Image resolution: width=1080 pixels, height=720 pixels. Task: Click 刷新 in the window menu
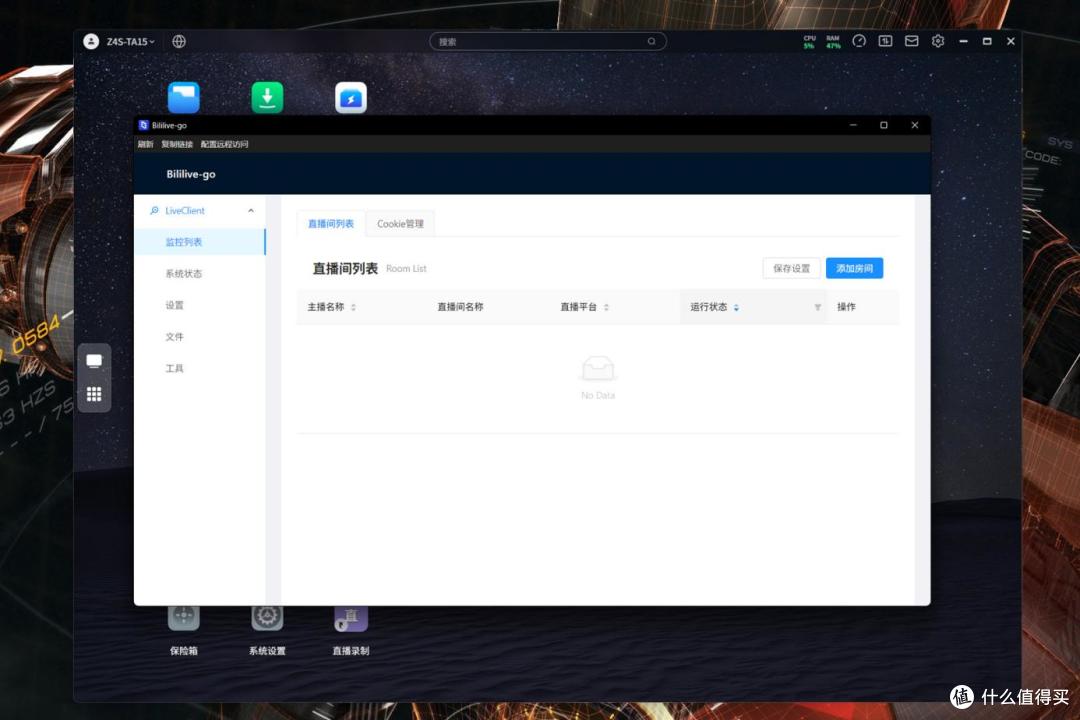pos(145,144)
